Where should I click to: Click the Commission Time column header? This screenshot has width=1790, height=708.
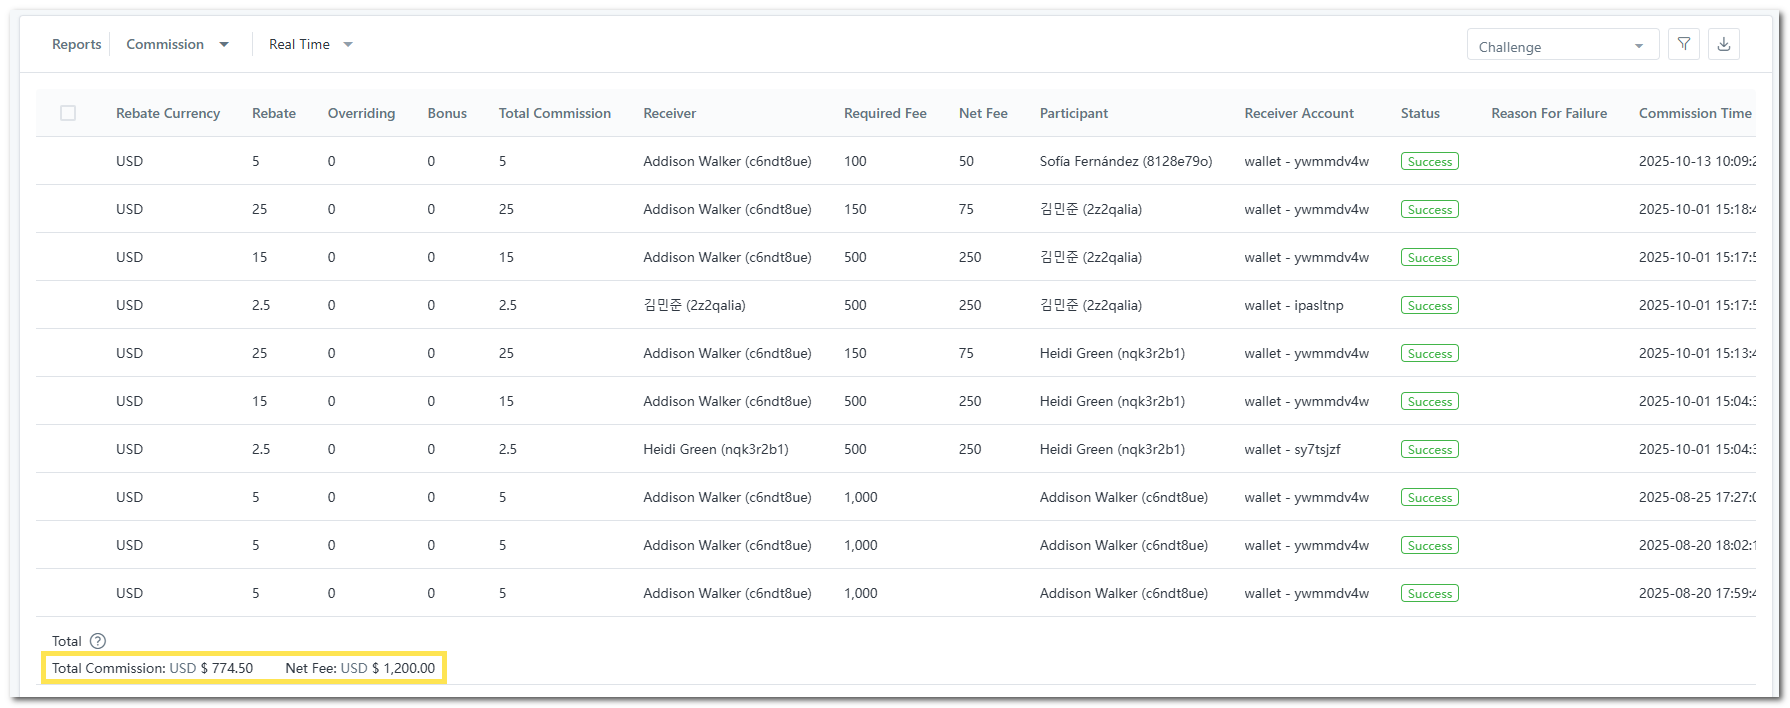tap(1694, 113)
